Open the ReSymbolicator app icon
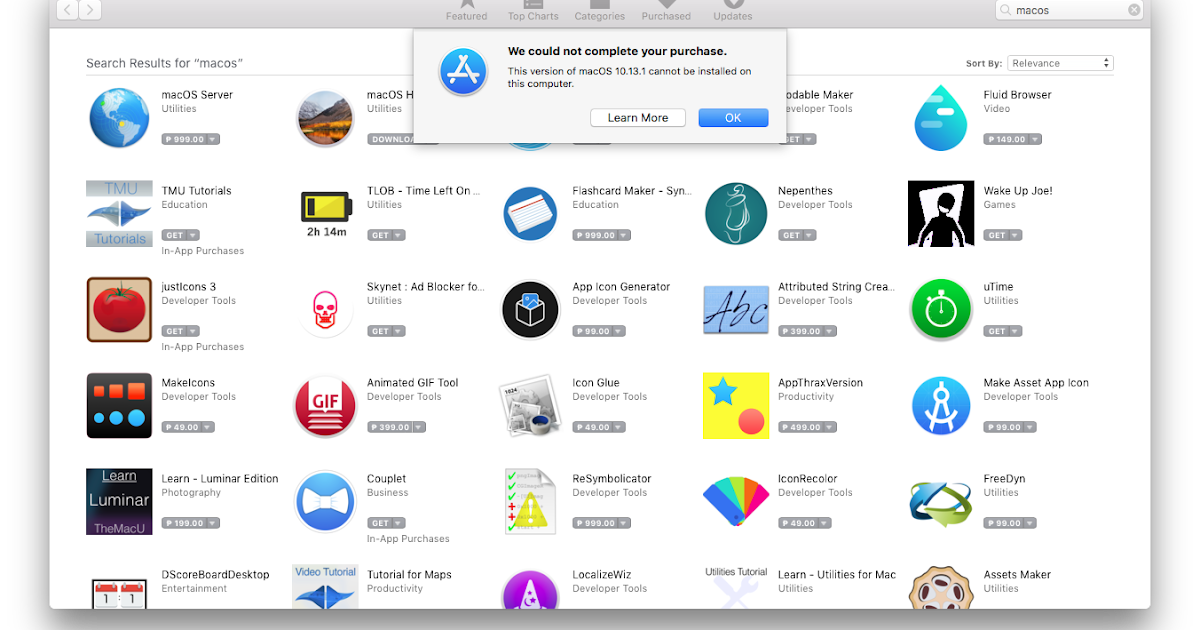This screenshot has height=630, width=1200. (530, 502)
